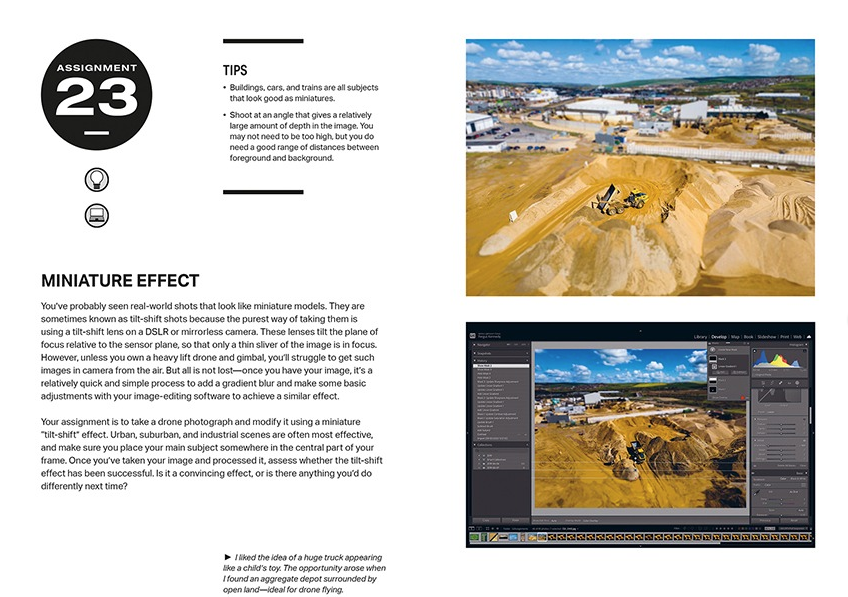The height and width of the screenshot is (597, 848).
Task: Select the Healing tool in tool strip
Action: tap(780, 383)
